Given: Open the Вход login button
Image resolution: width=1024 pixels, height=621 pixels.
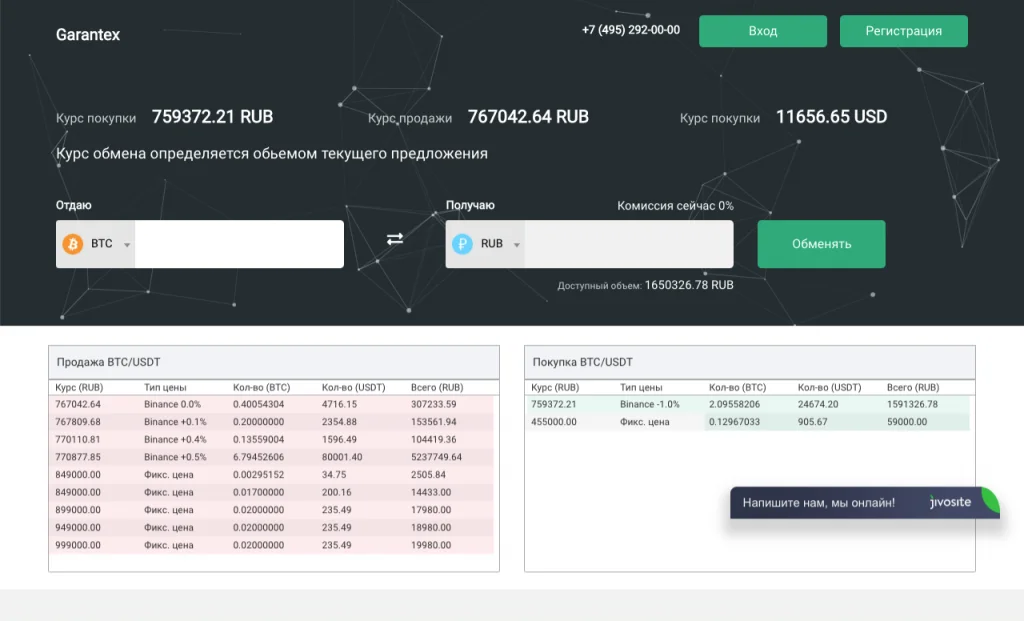Looking at the screenshot, I should click(x=763, y=31).
